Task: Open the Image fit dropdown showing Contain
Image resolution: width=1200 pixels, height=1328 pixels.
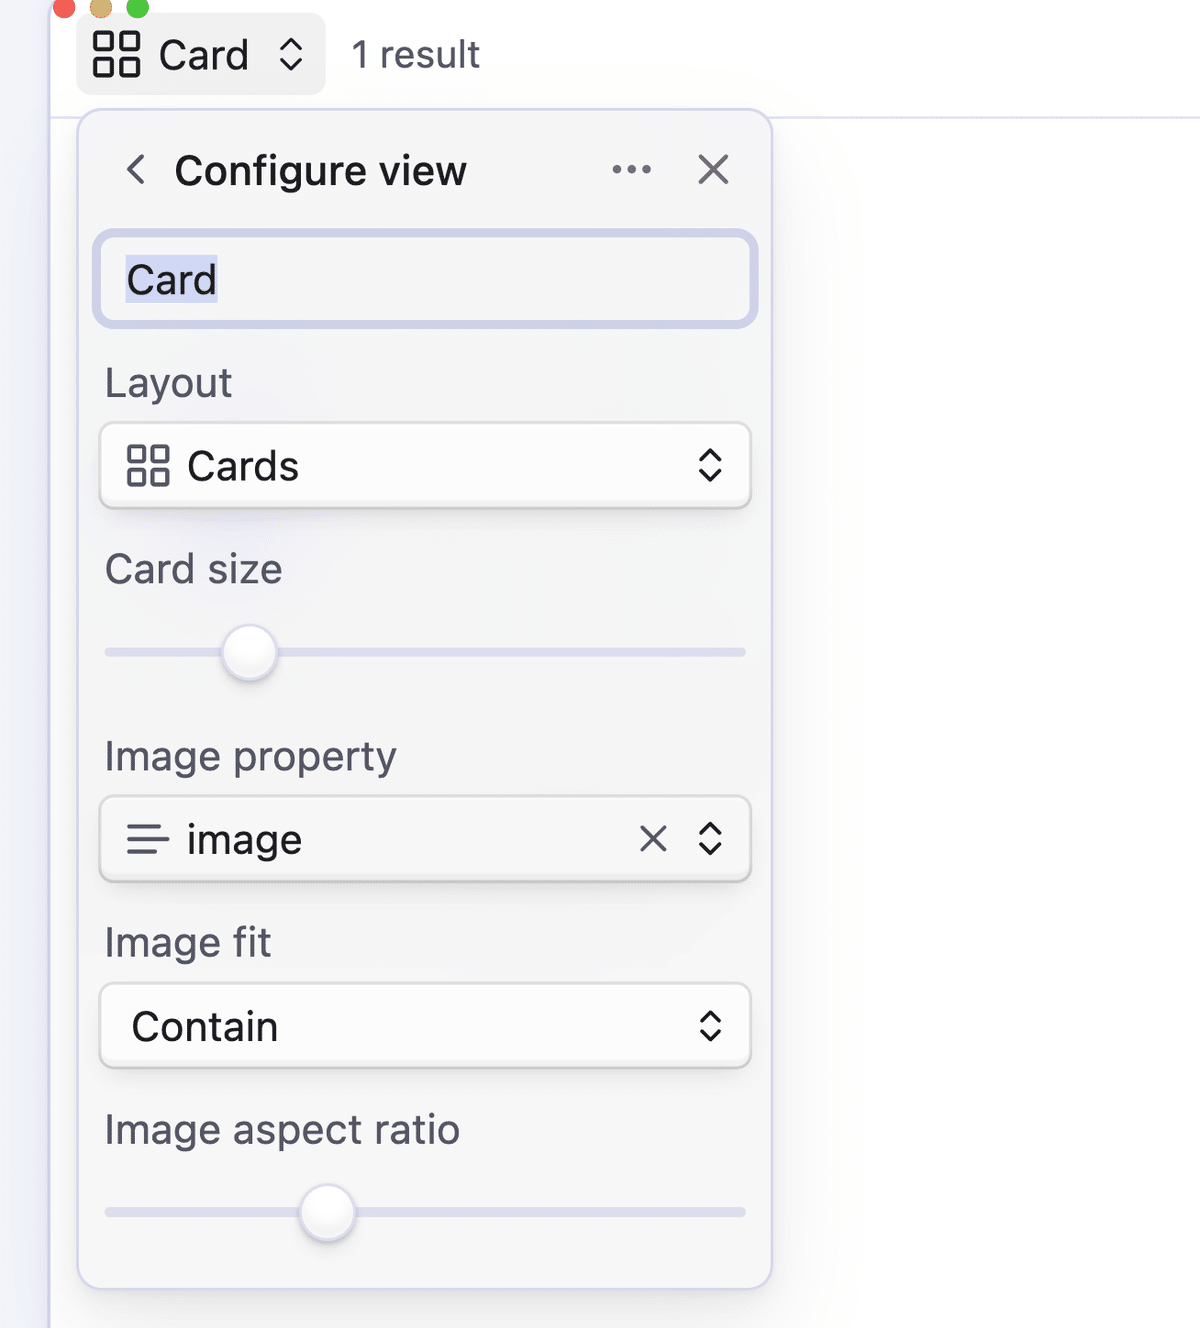Action: 425,1026
